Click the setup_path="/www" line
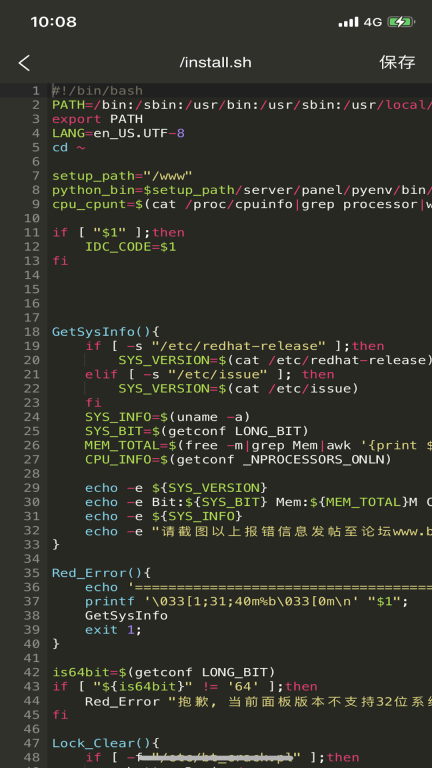 [122, 176]
